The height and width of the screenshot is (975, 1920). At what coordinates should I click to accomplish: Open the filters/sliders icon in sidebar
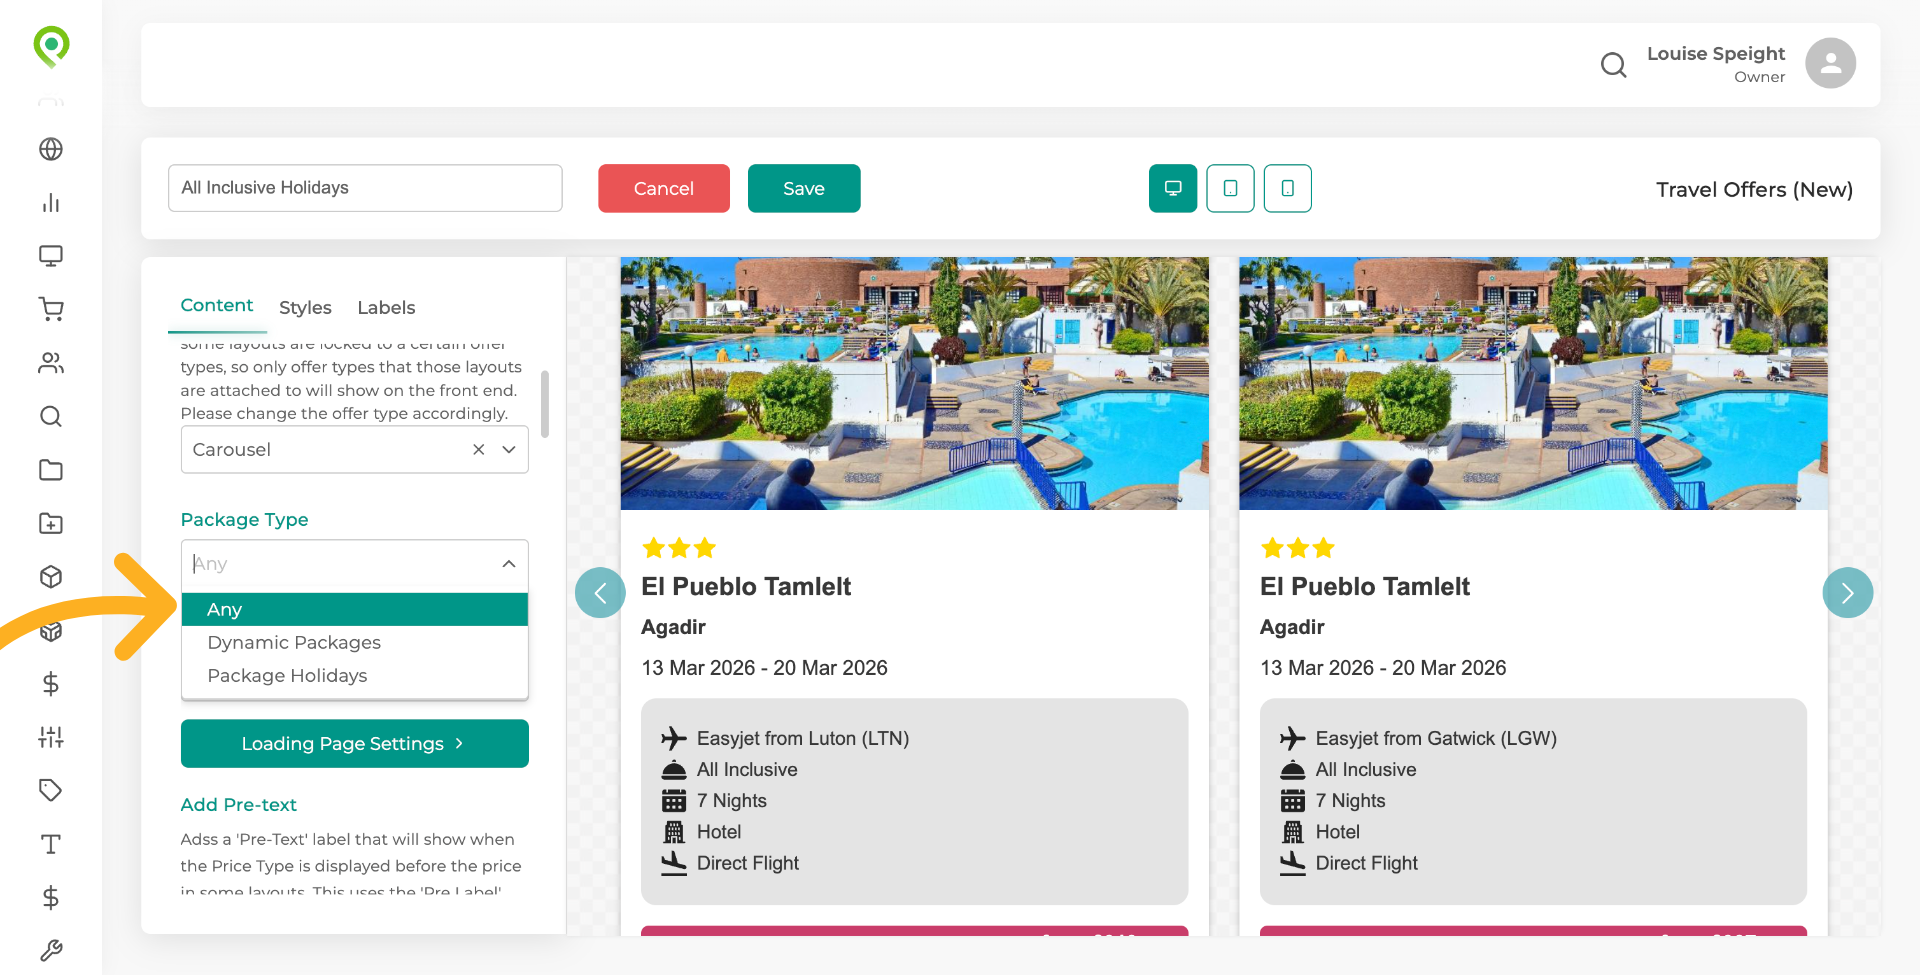tap(51, 737)
